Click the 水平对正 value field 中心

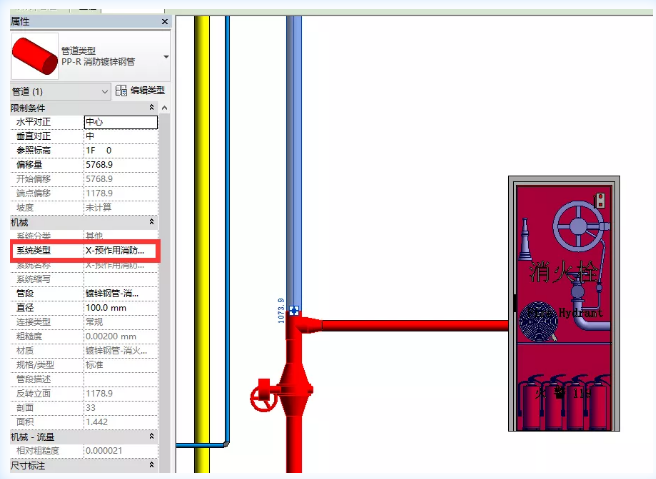[121, 122]
